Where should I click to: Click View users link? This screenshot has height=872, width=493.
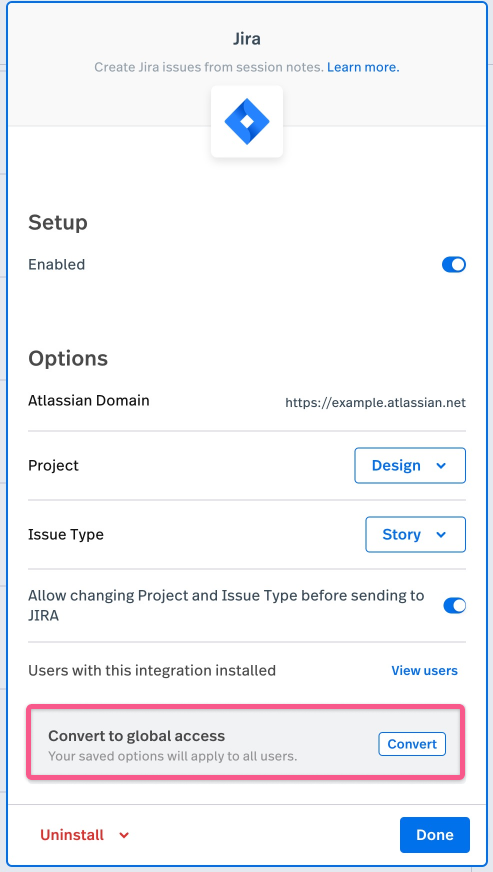425,671
